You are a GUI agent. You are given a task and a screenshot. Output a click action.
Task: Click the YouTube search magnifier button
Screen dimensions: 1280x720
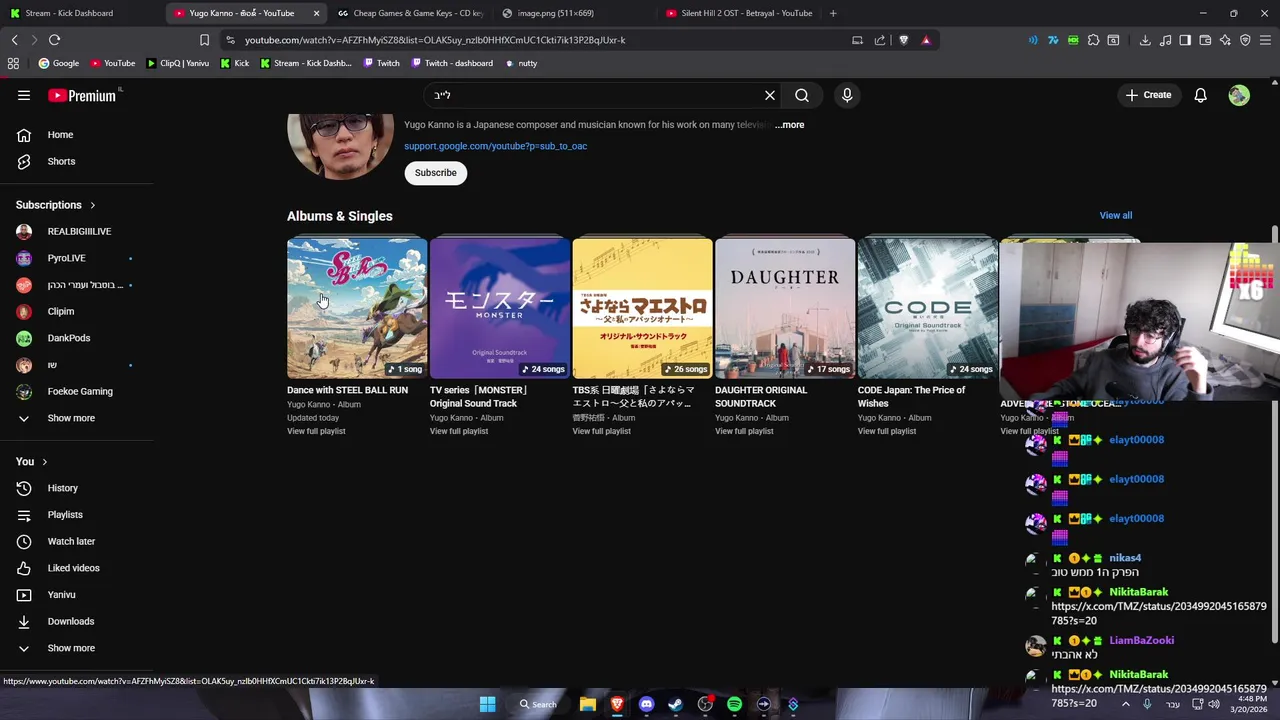(802, 95)
